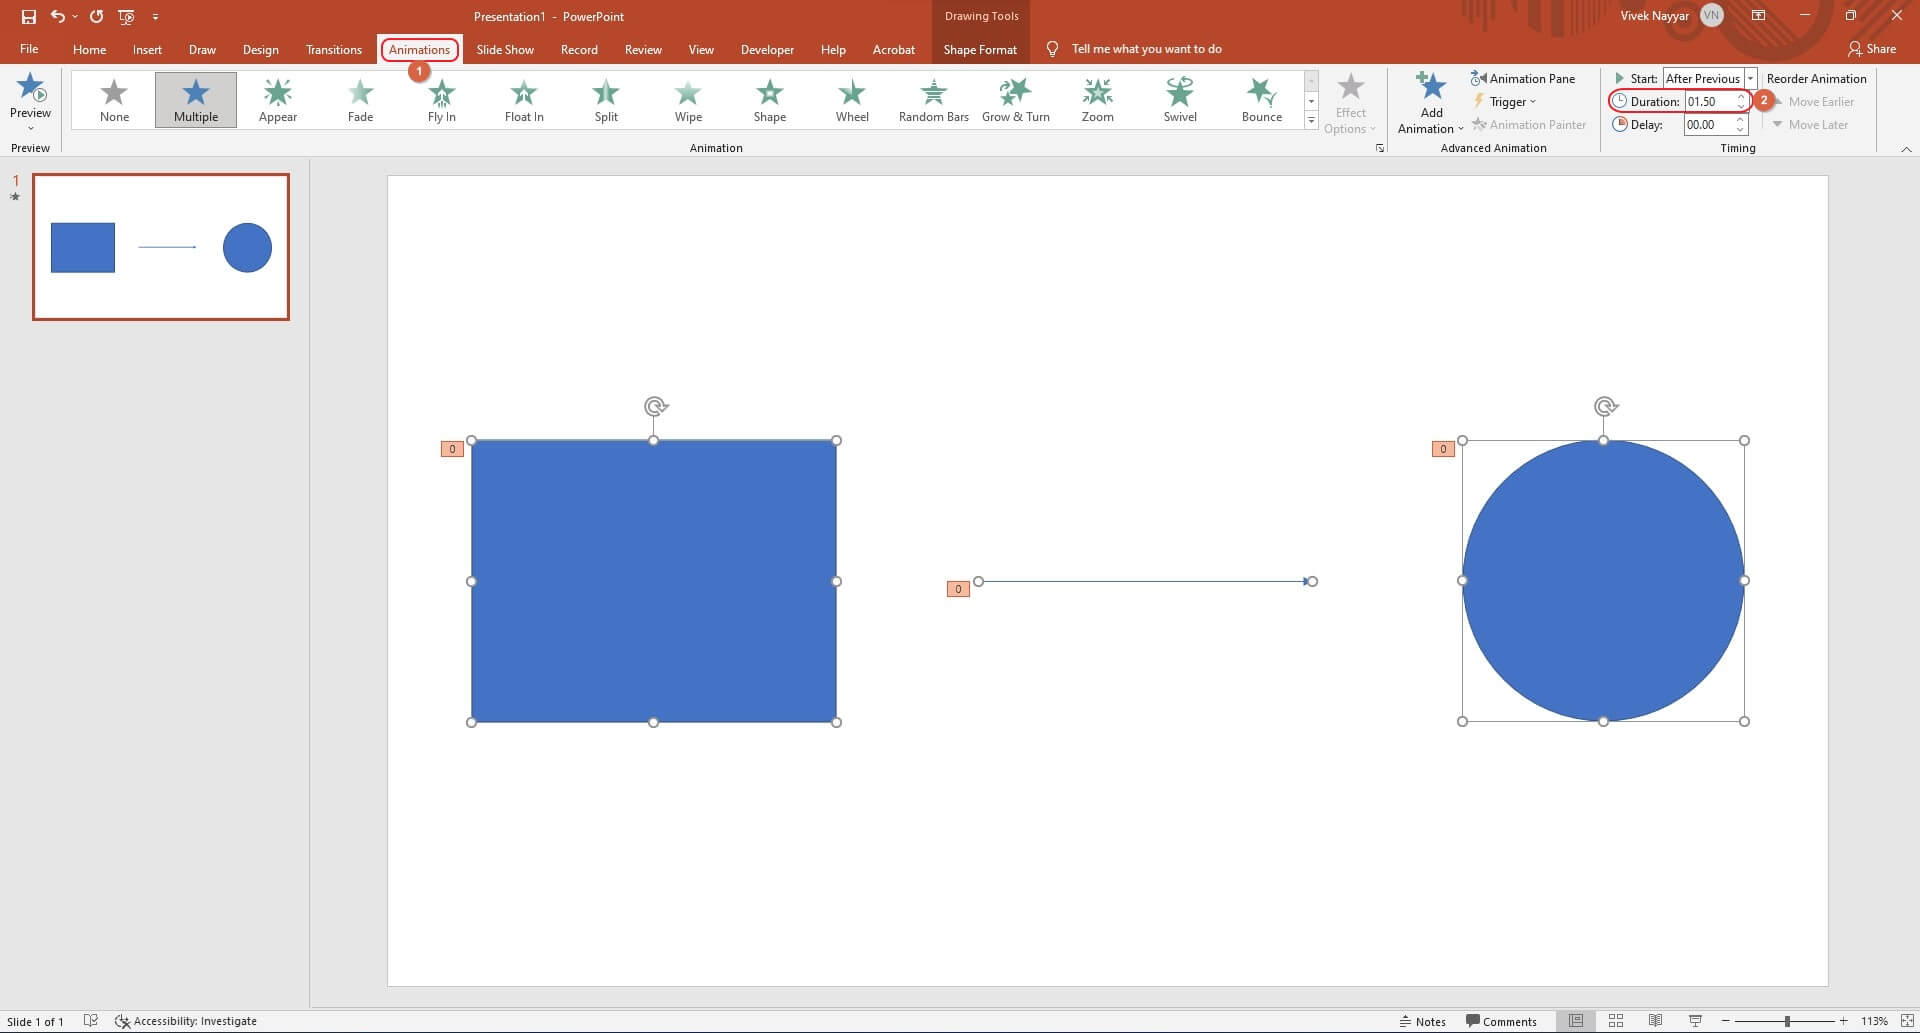Apply the Split animation
The width and height of the screenshot is (1920, 1033).
(606, 100)
